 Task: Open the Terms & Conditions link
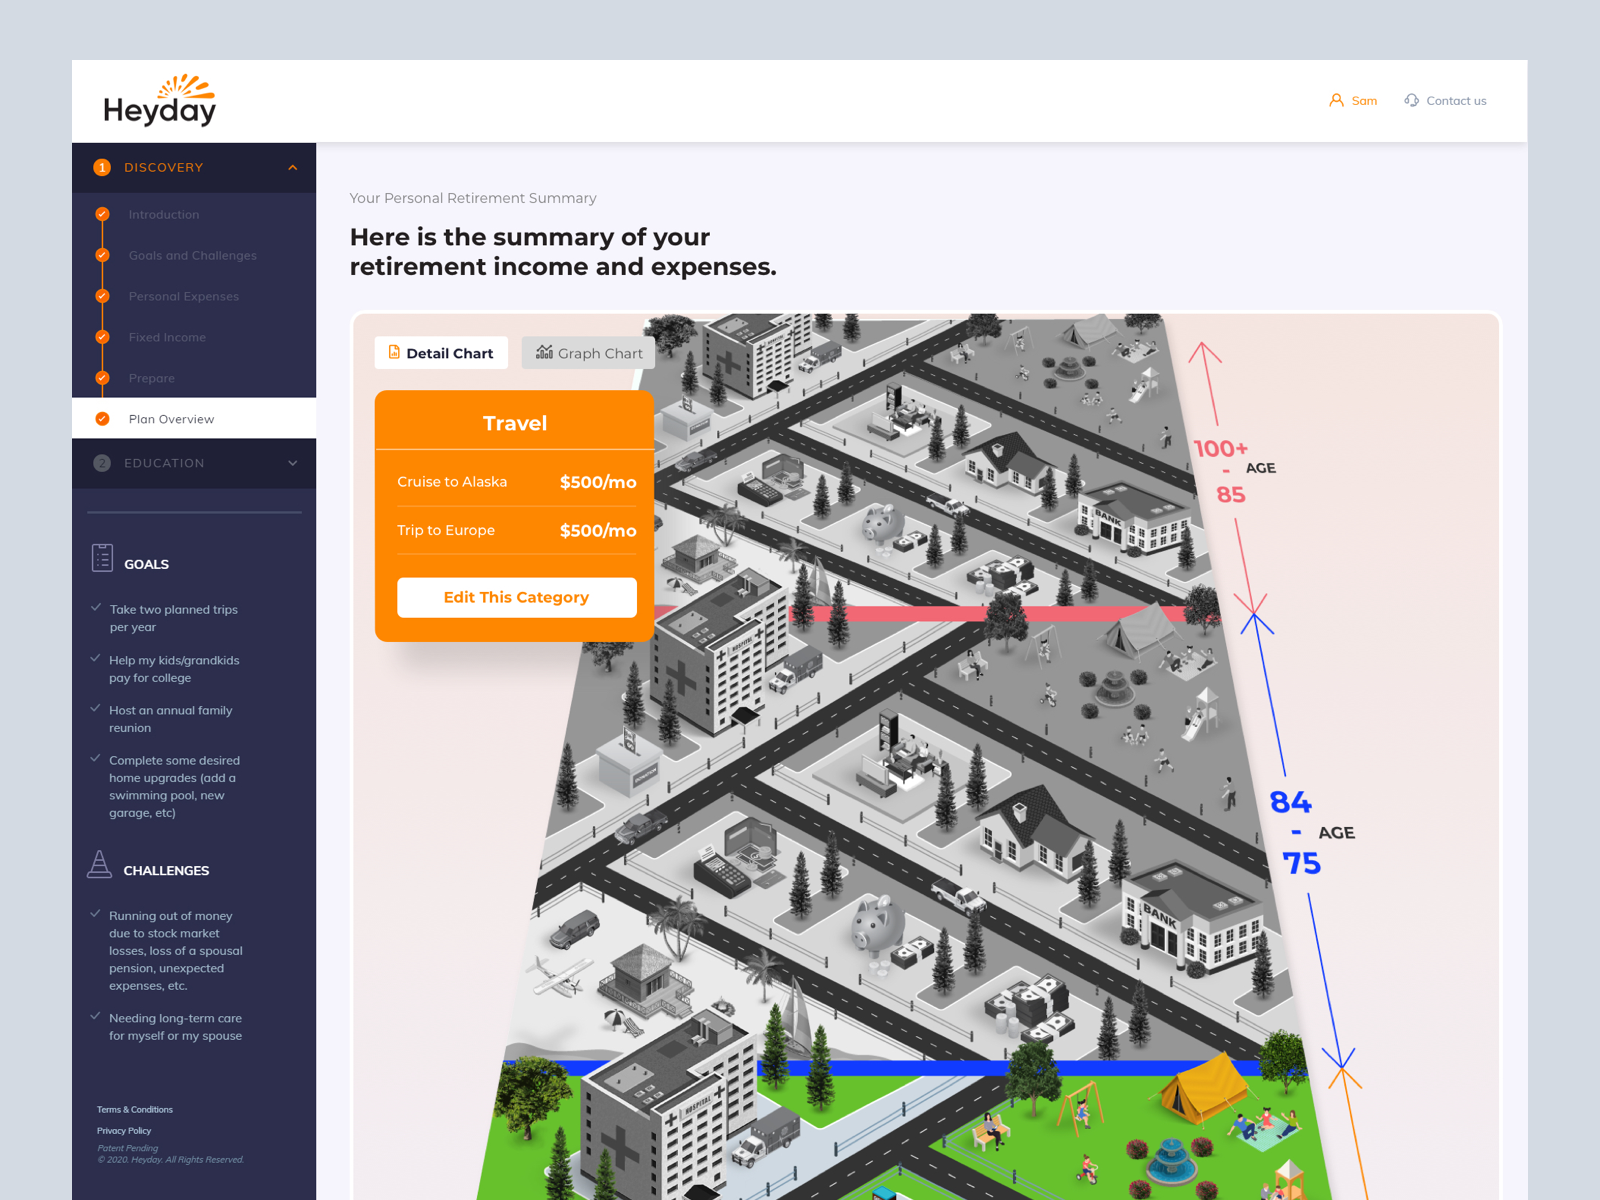[134, 1109]
